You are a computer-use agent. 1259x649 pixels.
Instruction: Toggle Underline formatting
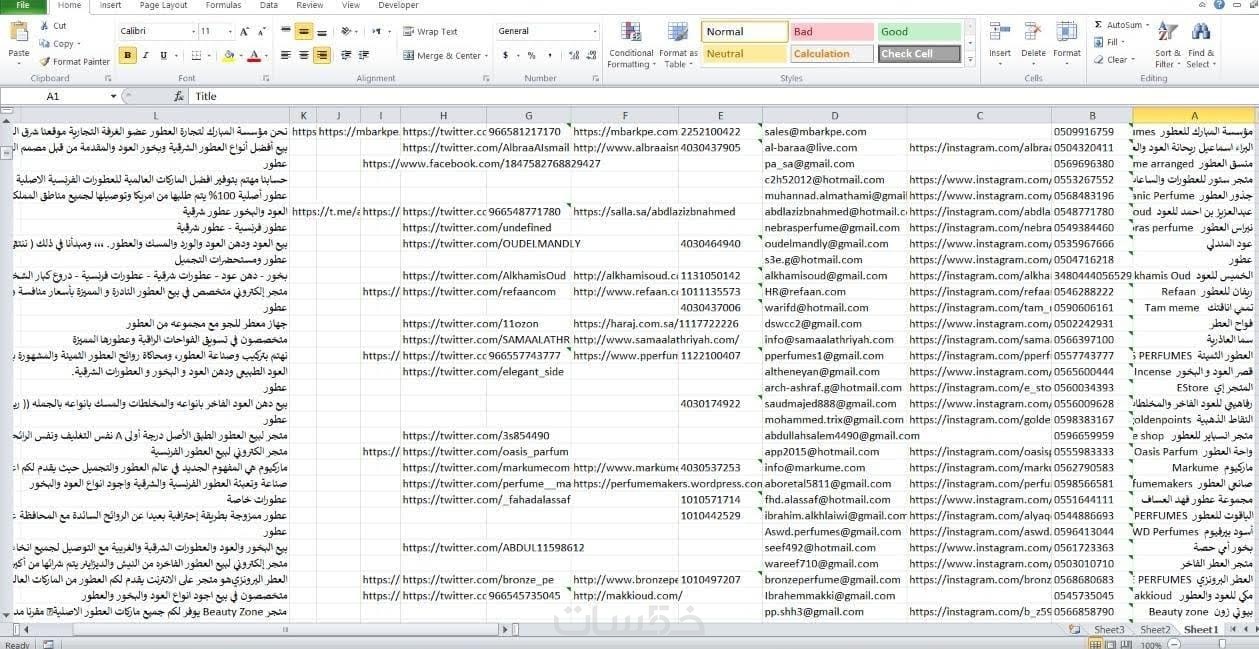point(163,56)
